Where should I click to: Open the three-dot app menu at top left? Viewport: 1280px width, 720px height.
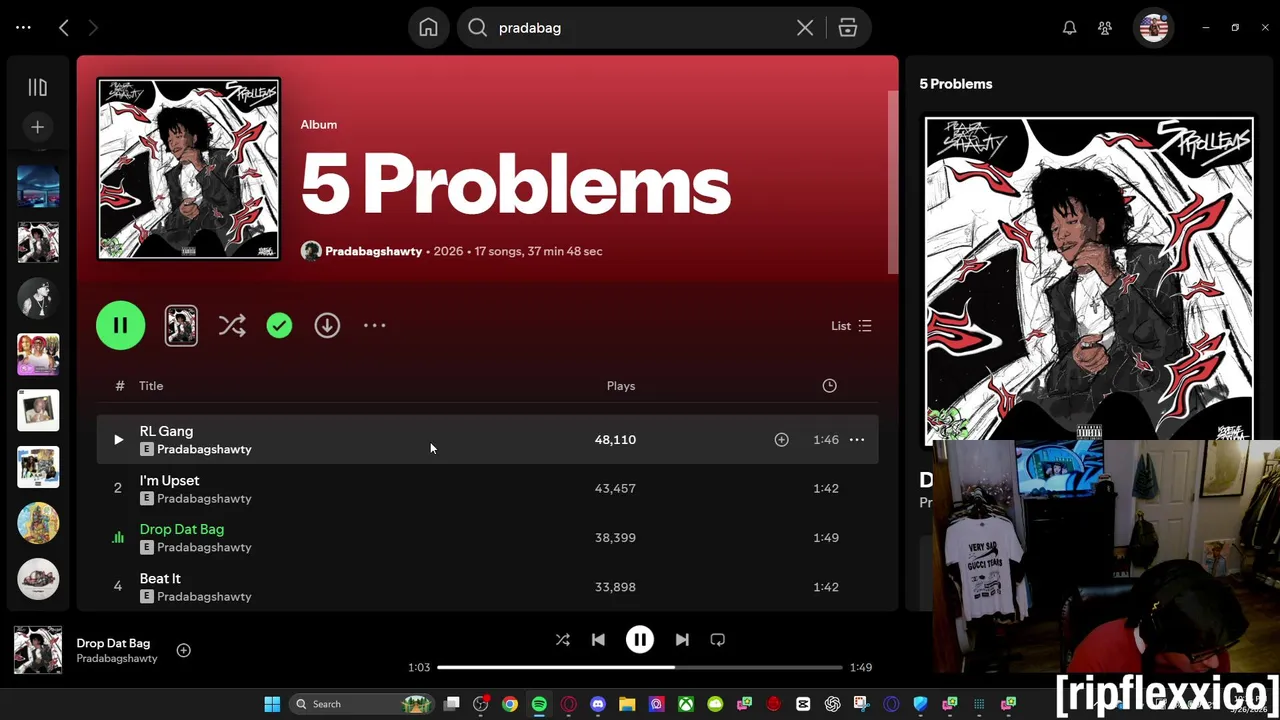pos(23,28)
